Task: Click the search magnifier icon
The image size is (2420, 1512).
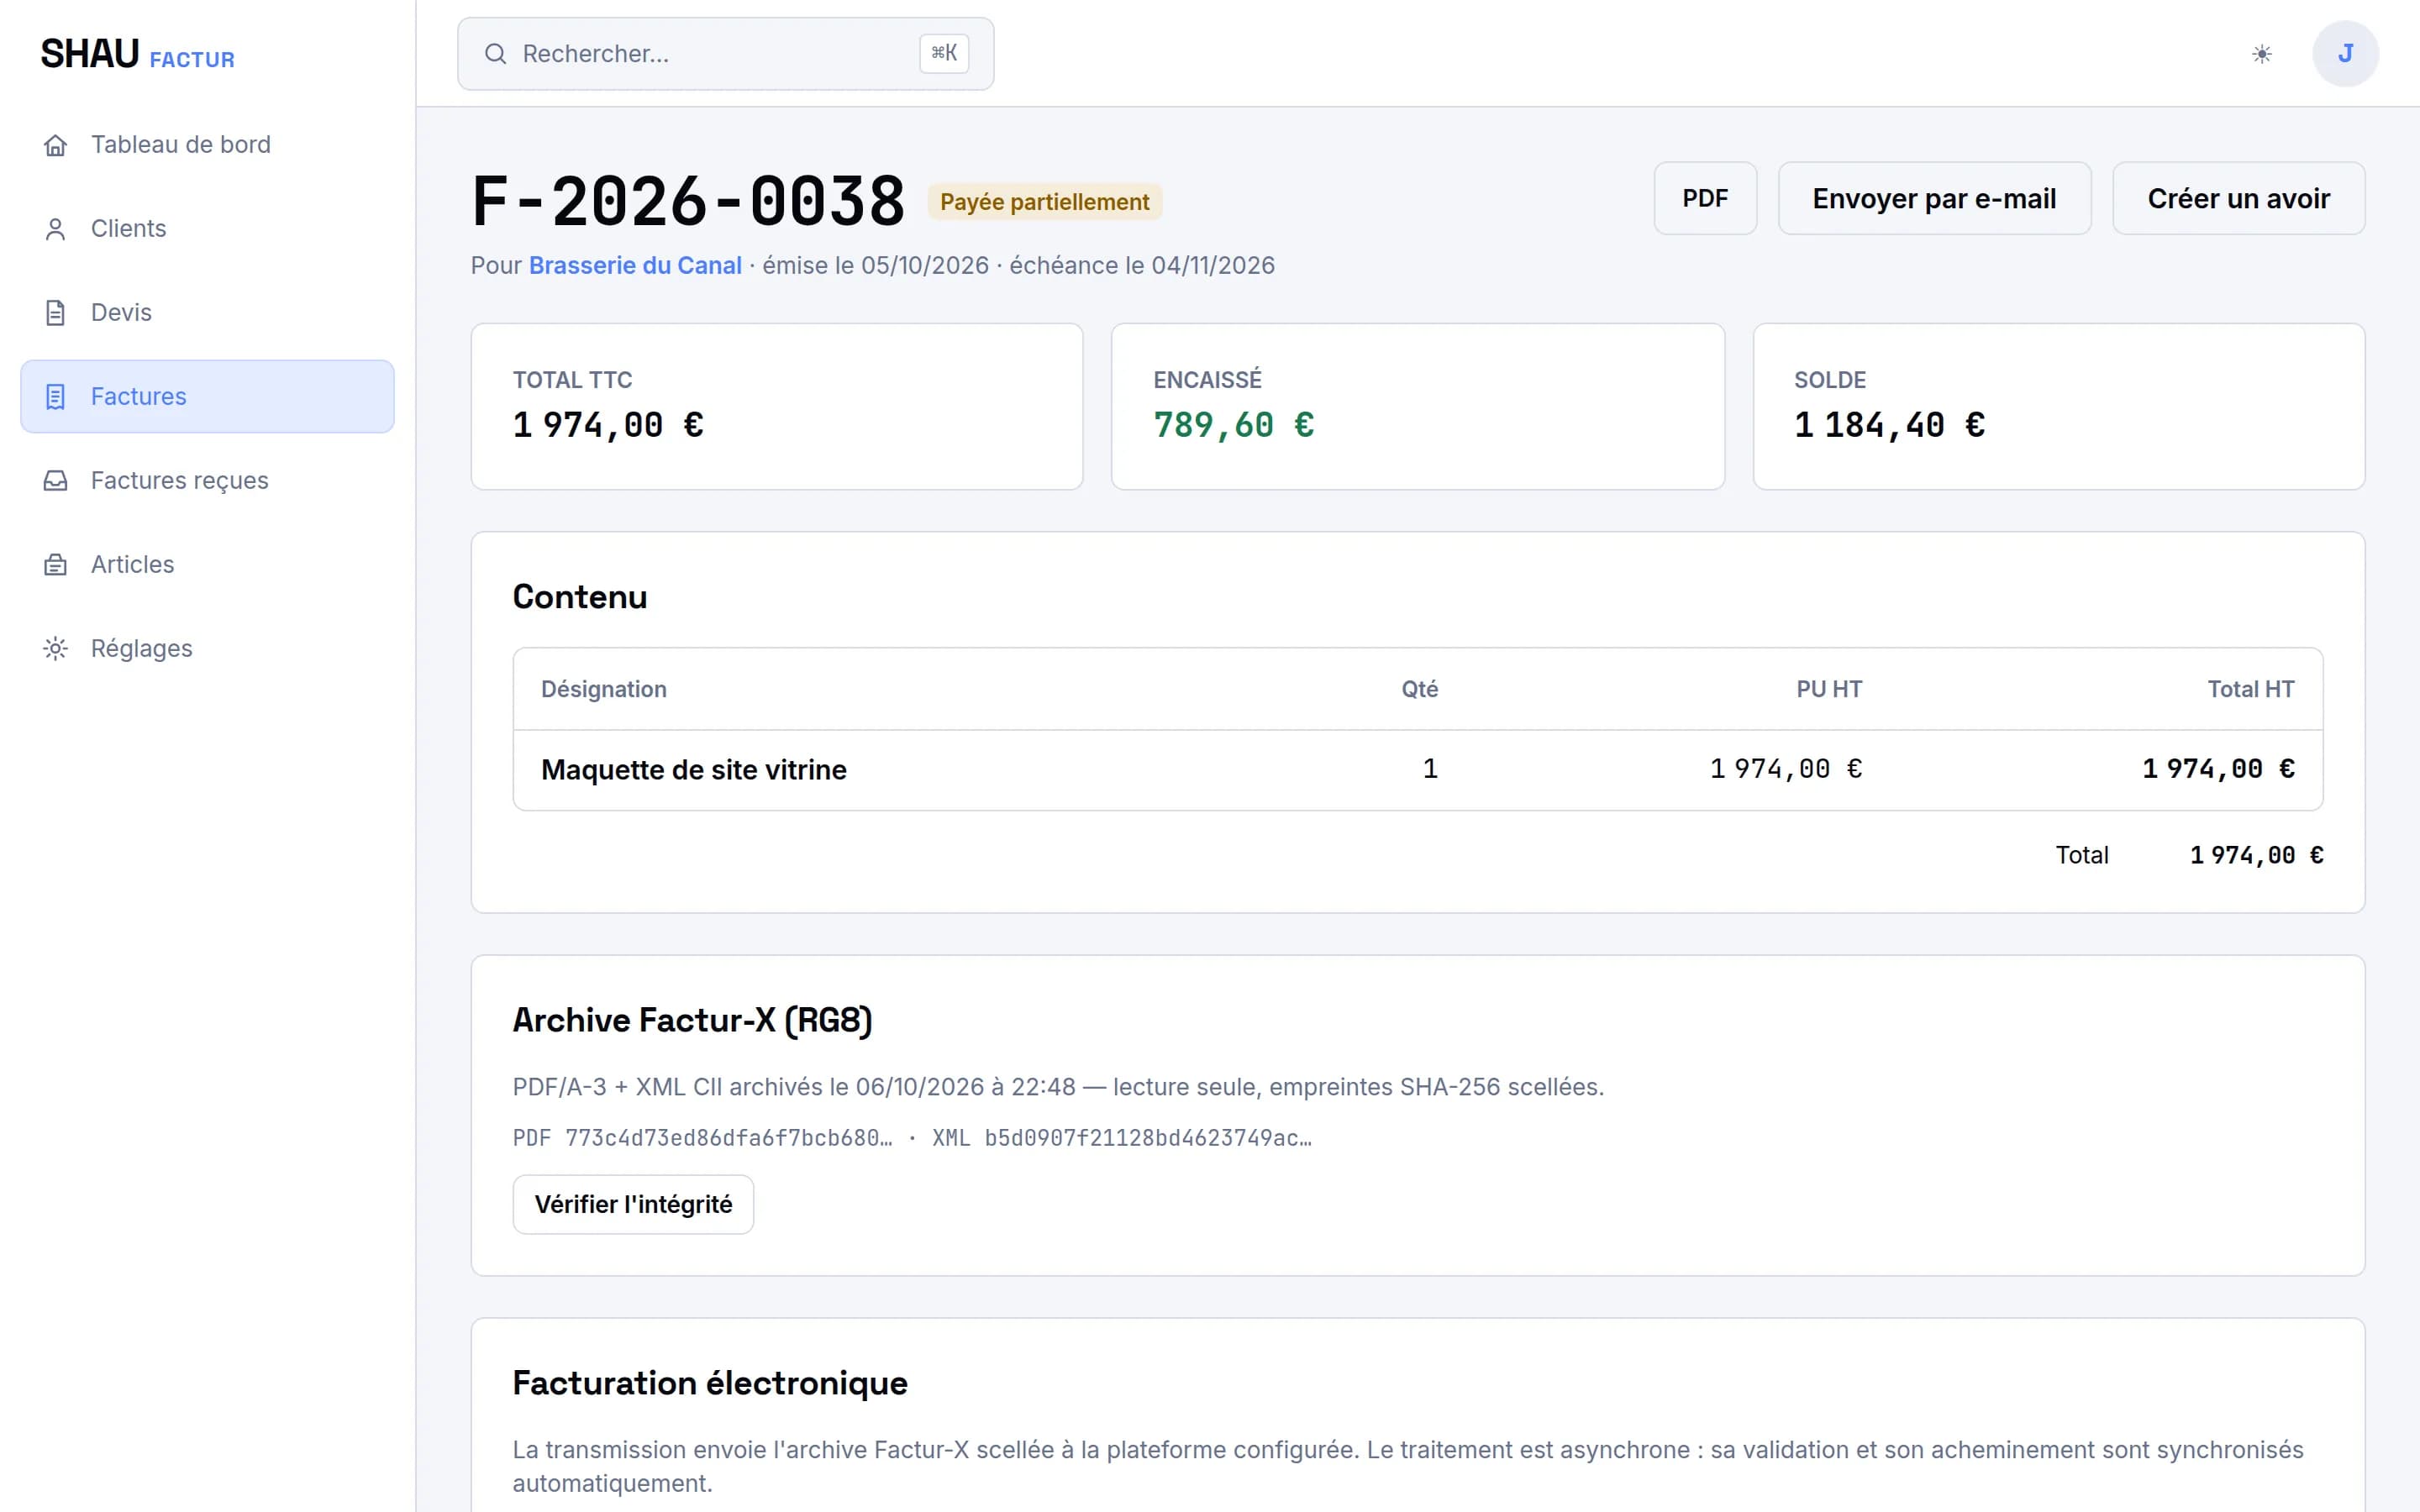Action: (x=495, y=54)
